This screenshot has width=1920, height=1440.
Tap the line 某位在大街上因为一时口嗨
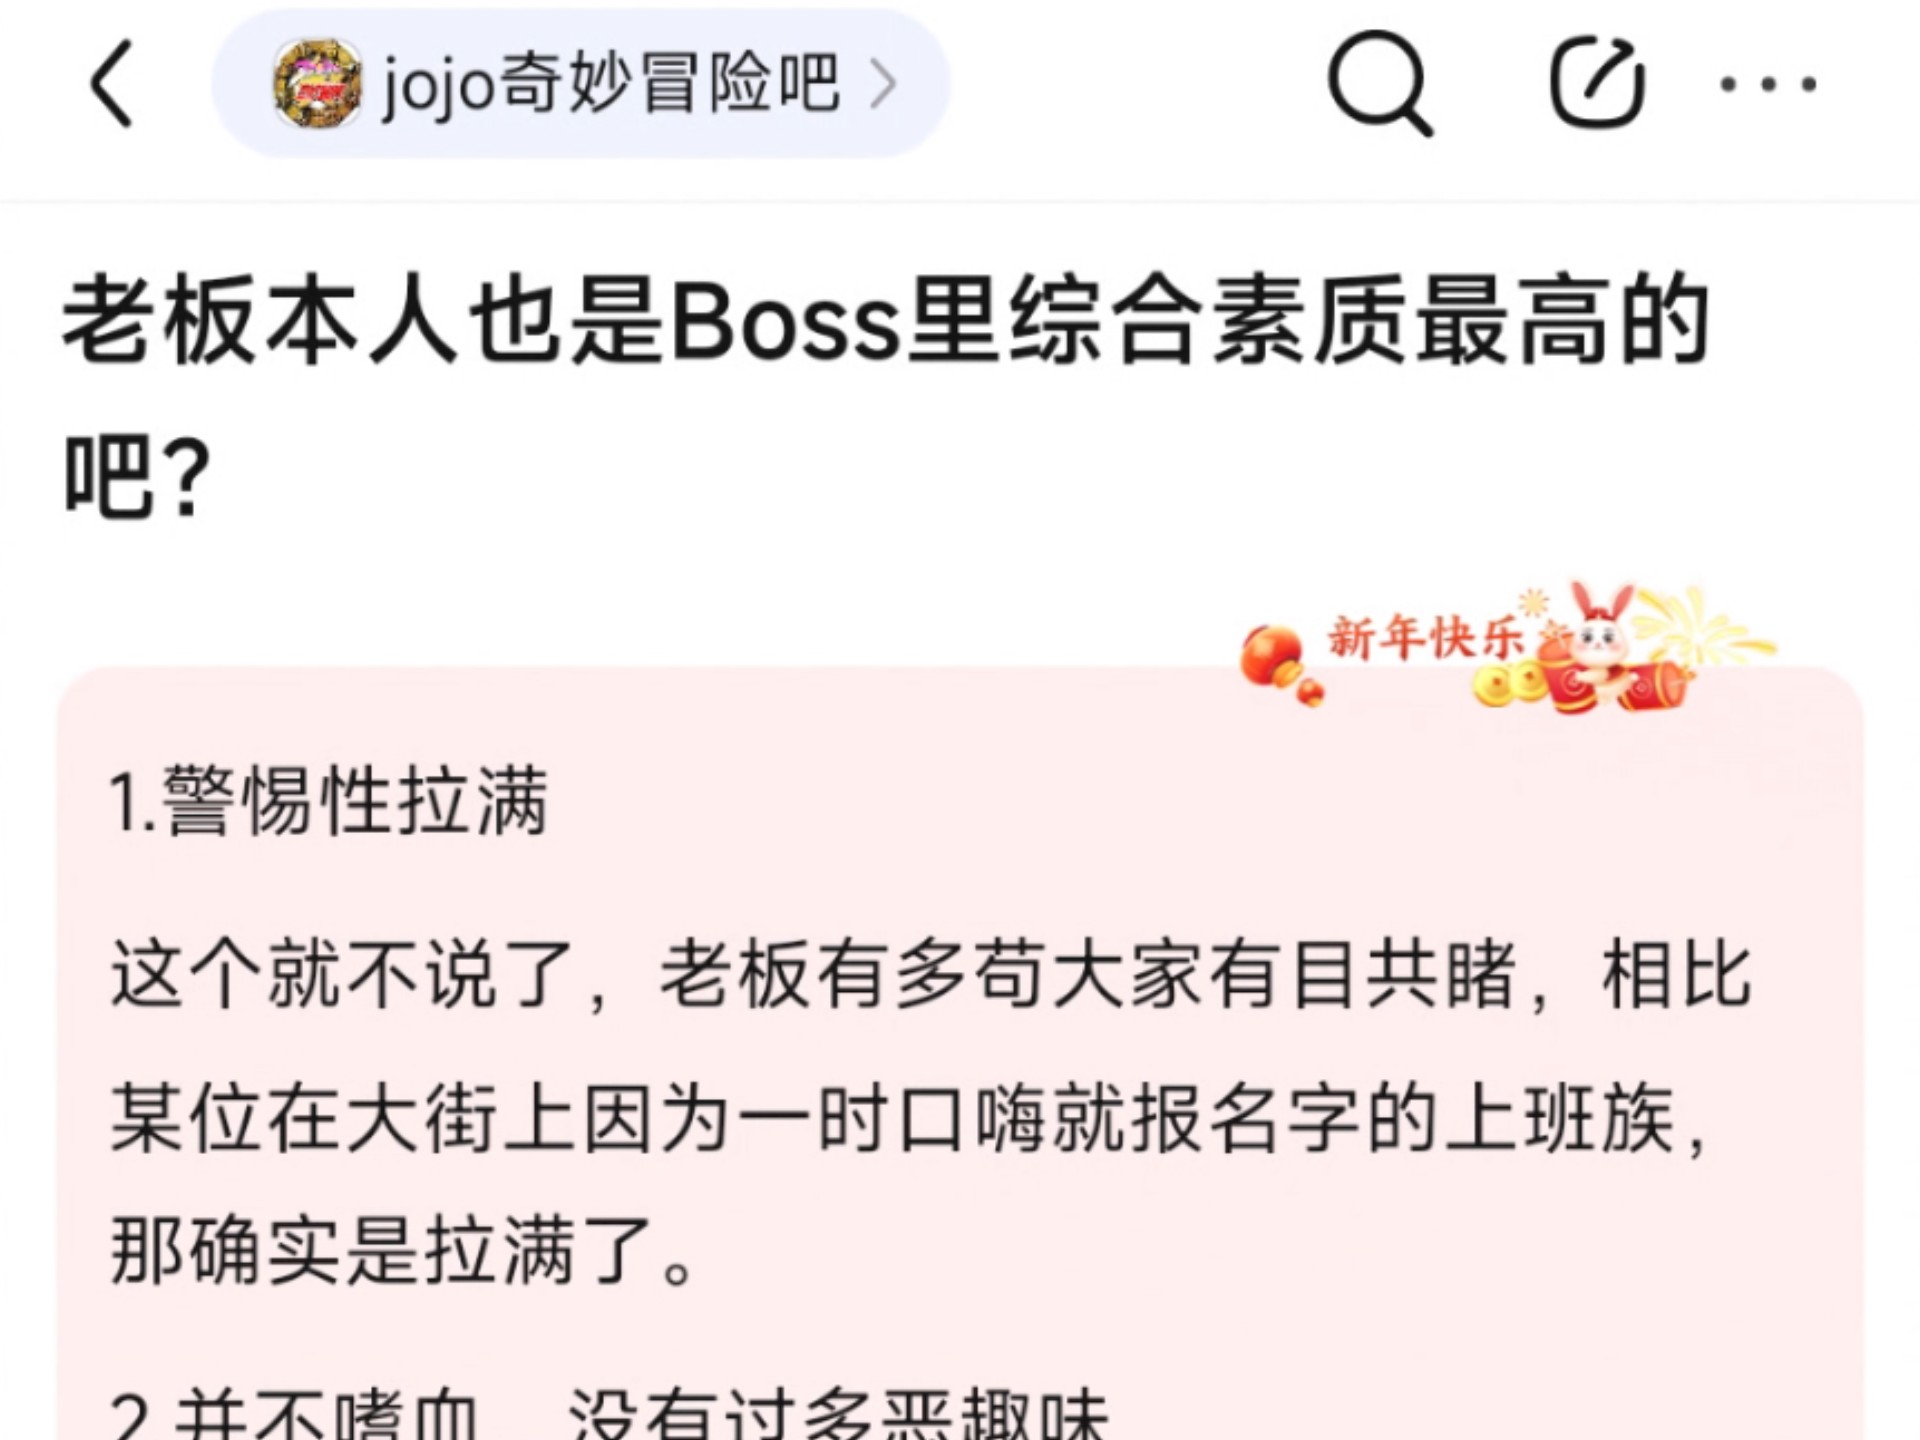910,1119
